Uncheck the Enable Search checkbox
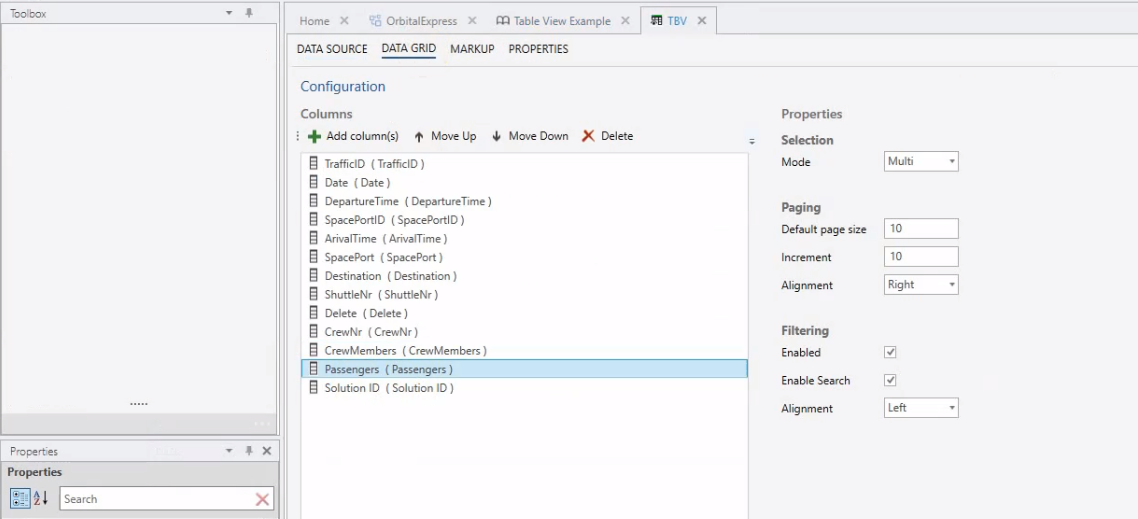Viewport: 1138px width, 519px height. pos(891,381)
